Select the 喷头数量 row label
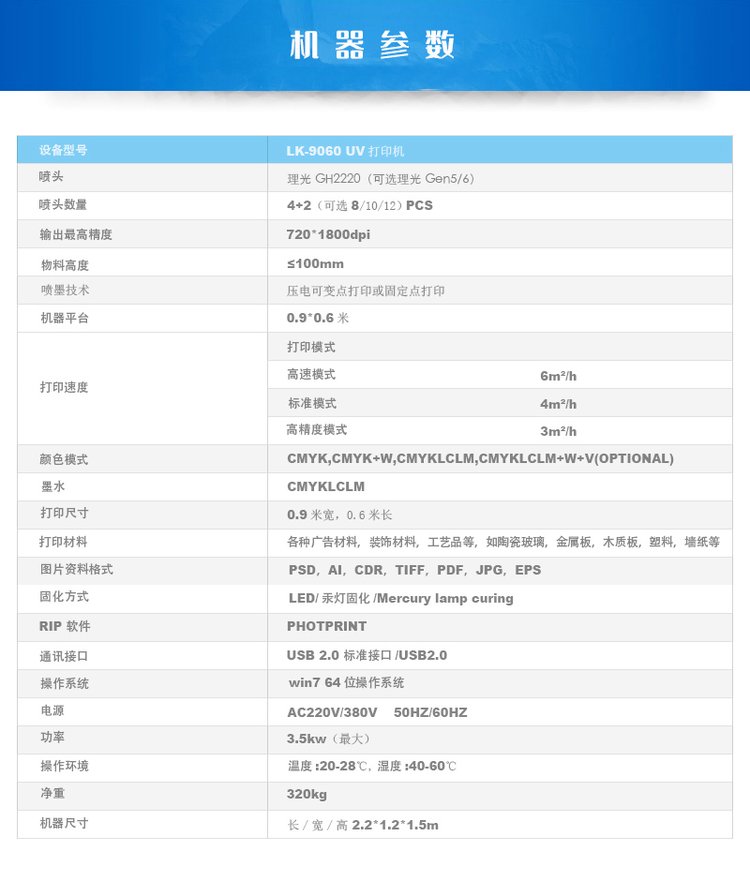750x881 pixels. [63, 205]
